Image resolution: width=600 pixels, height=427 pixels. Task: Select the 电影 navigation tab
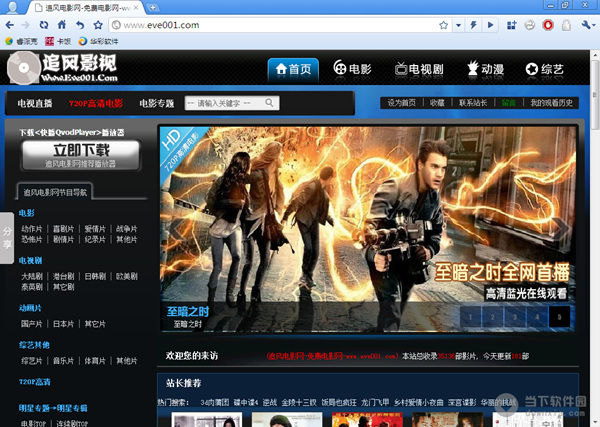(352, 69)
